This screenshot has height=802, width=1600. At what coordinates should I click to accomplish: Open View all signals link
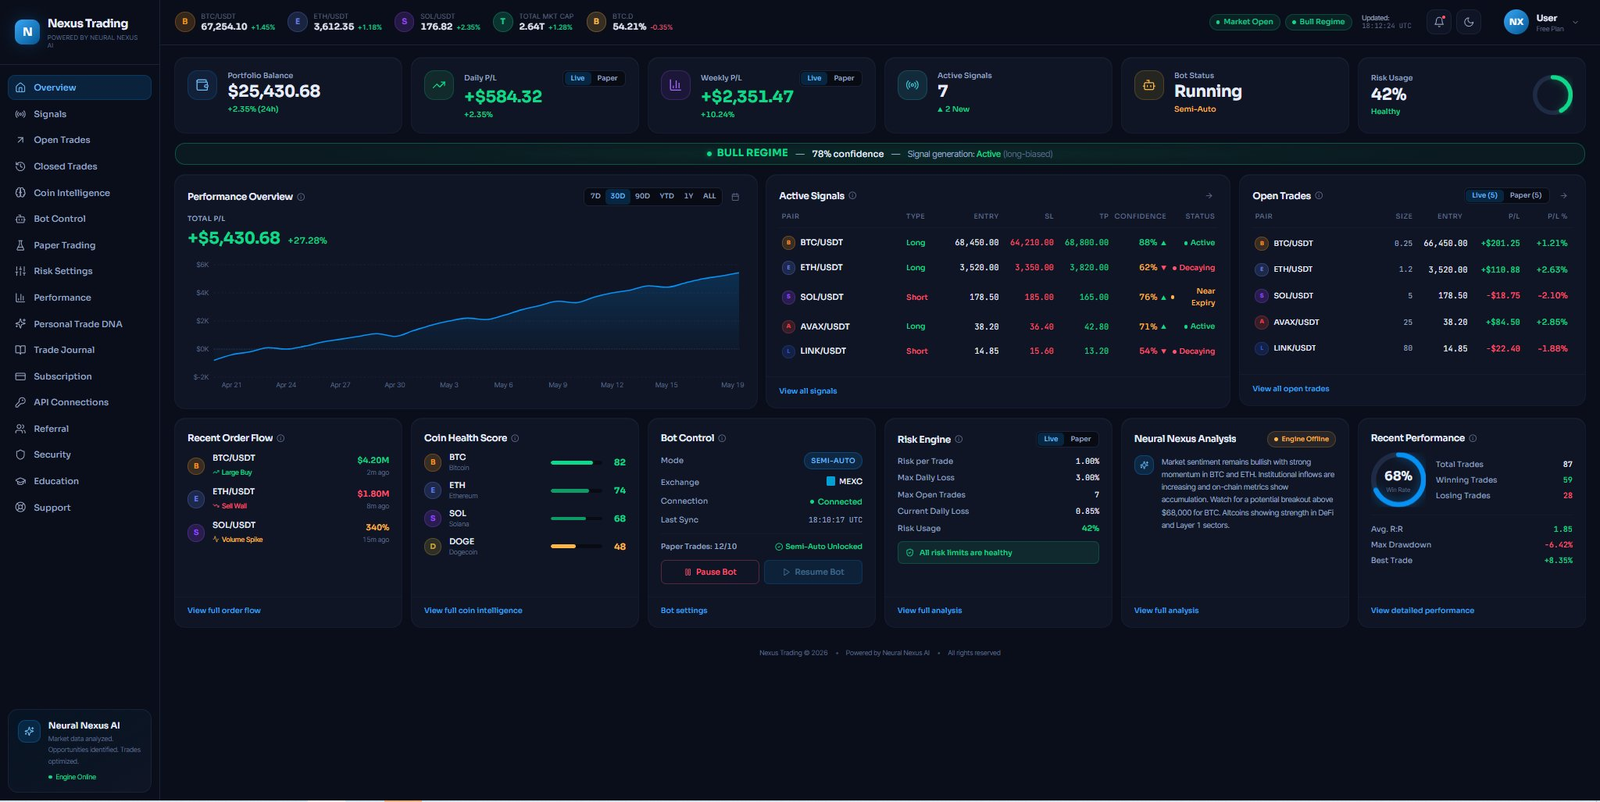pos(808,391)
